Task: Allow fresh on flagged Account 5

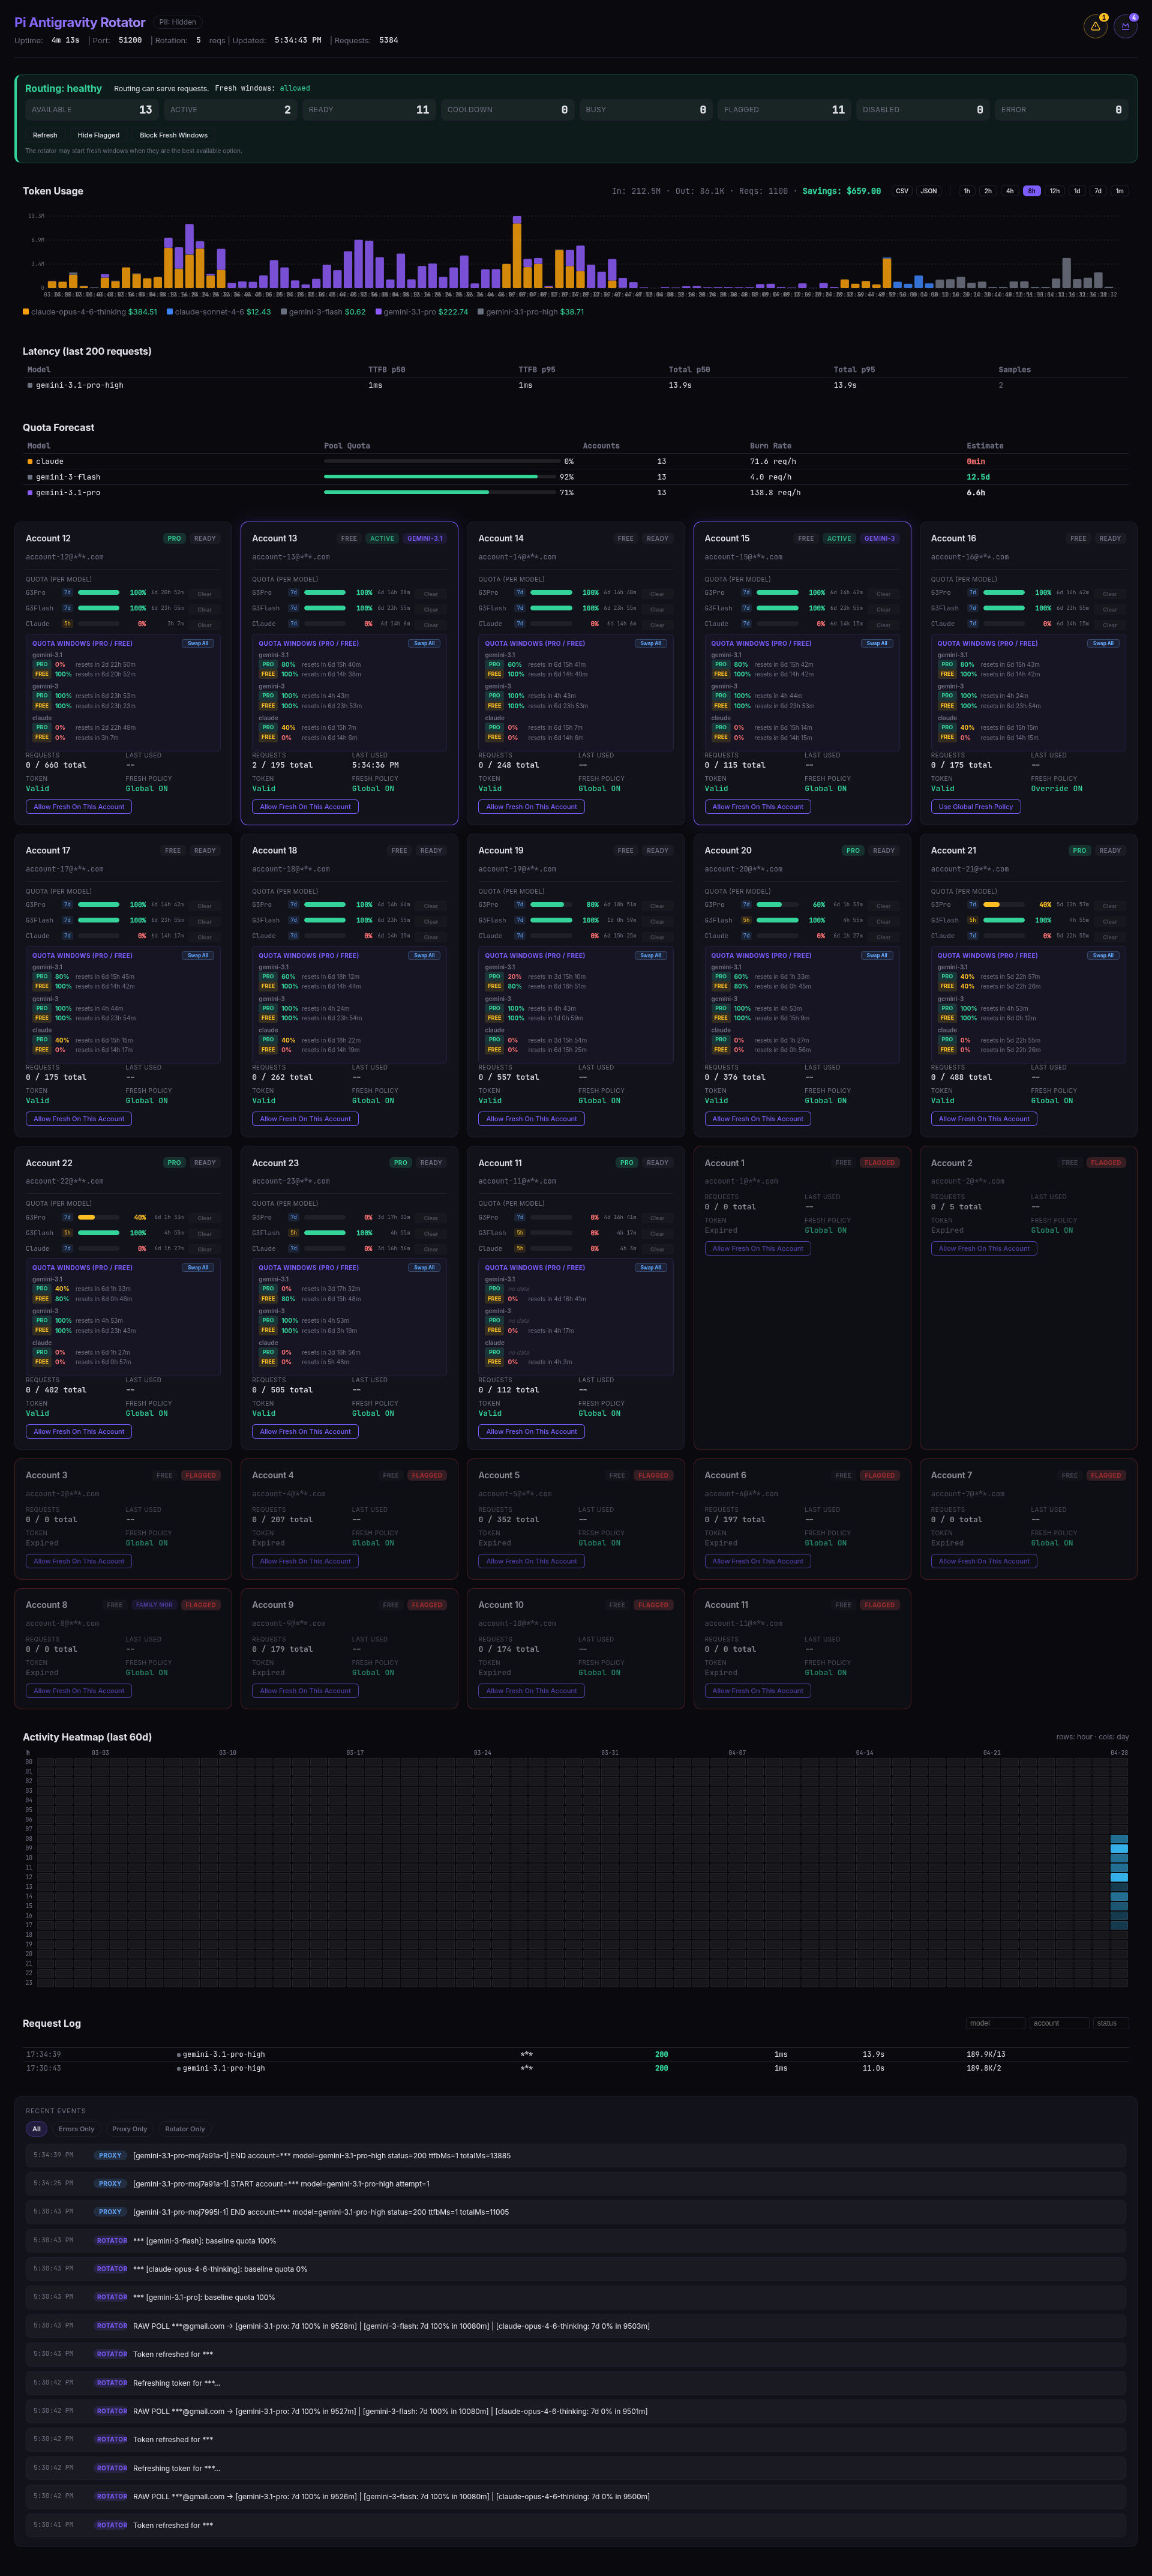Action: pyautogui.click(x=531, y=1561)
